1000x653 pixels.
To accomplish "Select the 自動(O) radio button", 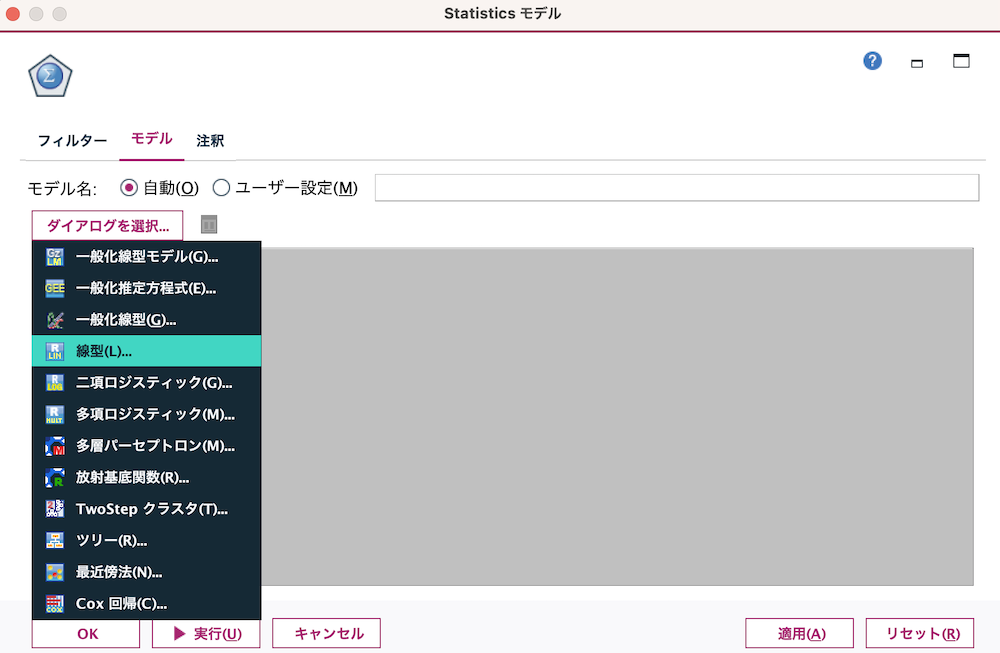I will coord(129,187).
